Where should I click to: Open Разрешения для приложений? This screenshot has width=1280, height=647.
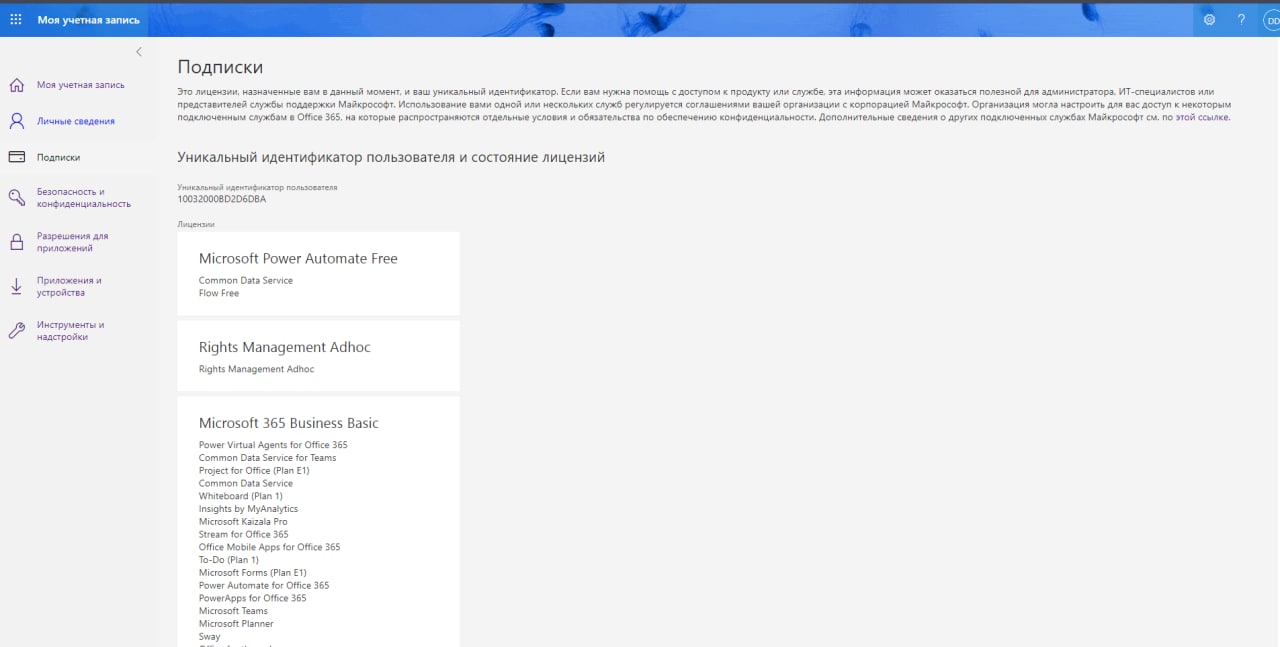(73, 242)
